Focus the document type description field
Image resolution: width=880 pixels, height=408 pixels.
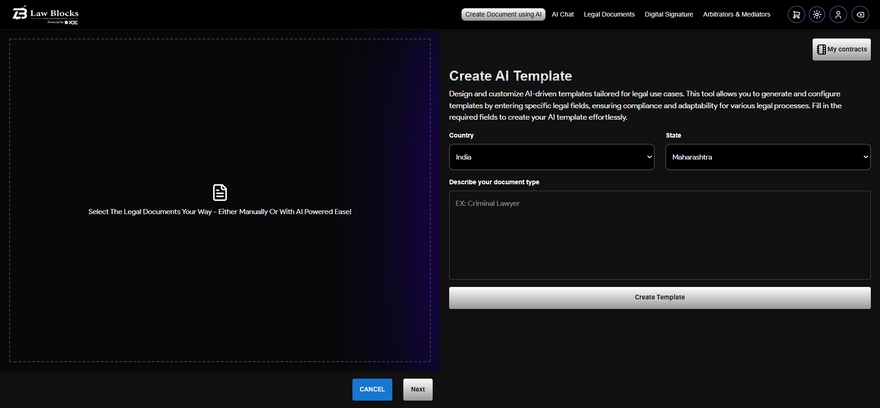pyautogui.click(x=659, y=235)
